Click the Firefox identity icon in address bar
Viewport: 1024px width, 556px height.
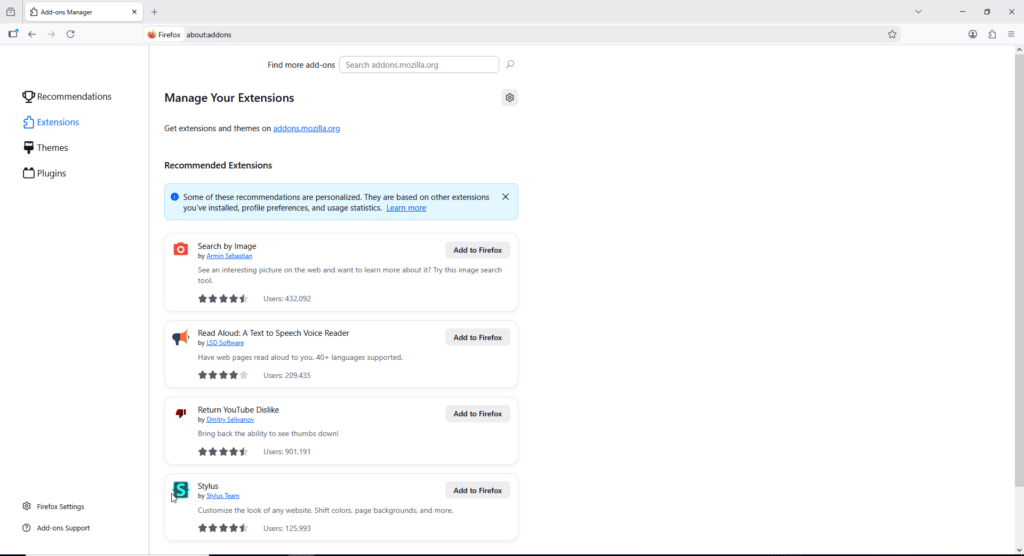point(164,35)
